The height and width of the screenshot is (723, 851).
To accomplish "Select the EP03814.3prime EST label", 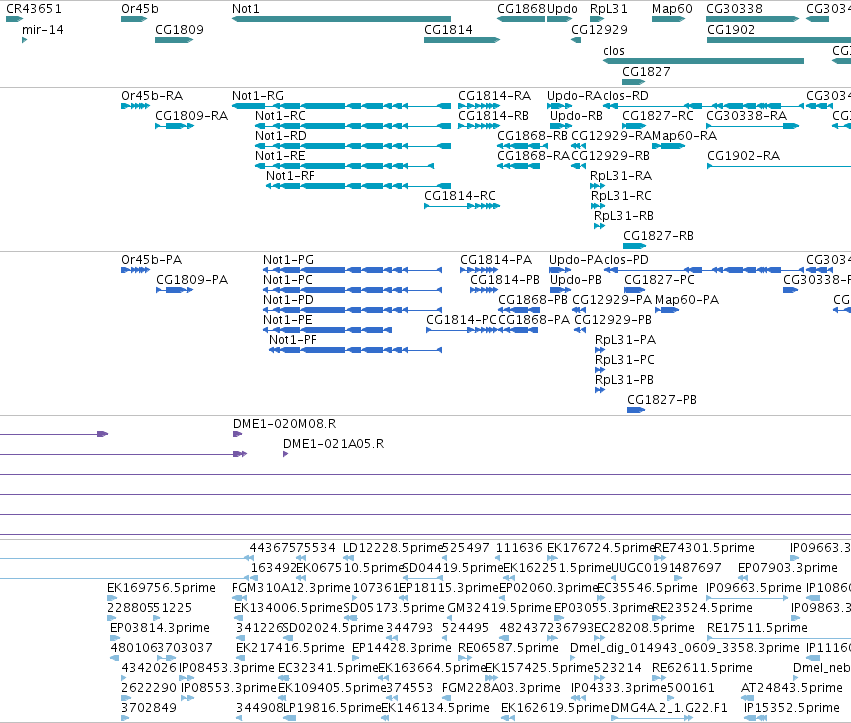I will tap(160, 628).
